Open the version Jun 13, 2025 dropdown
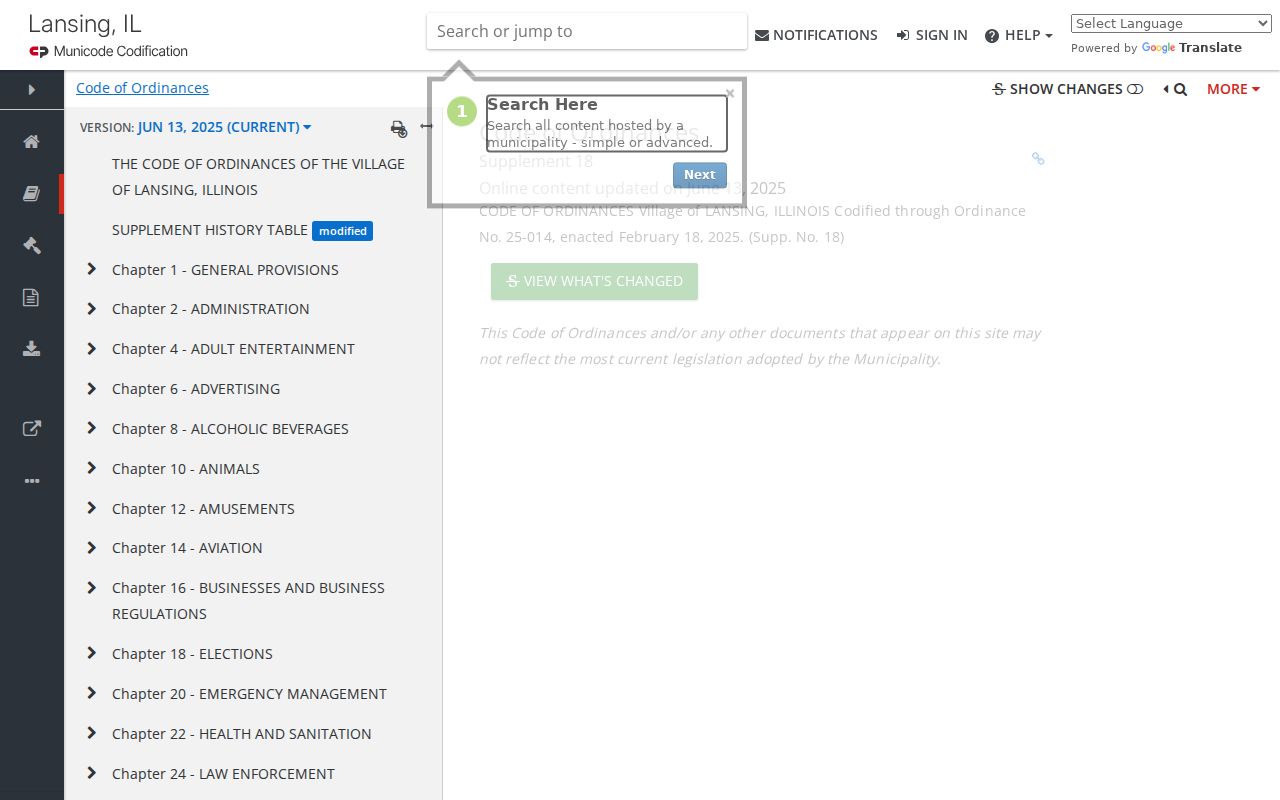The height and width of the screenshot is (800, 1280). (x=225, y=127)
